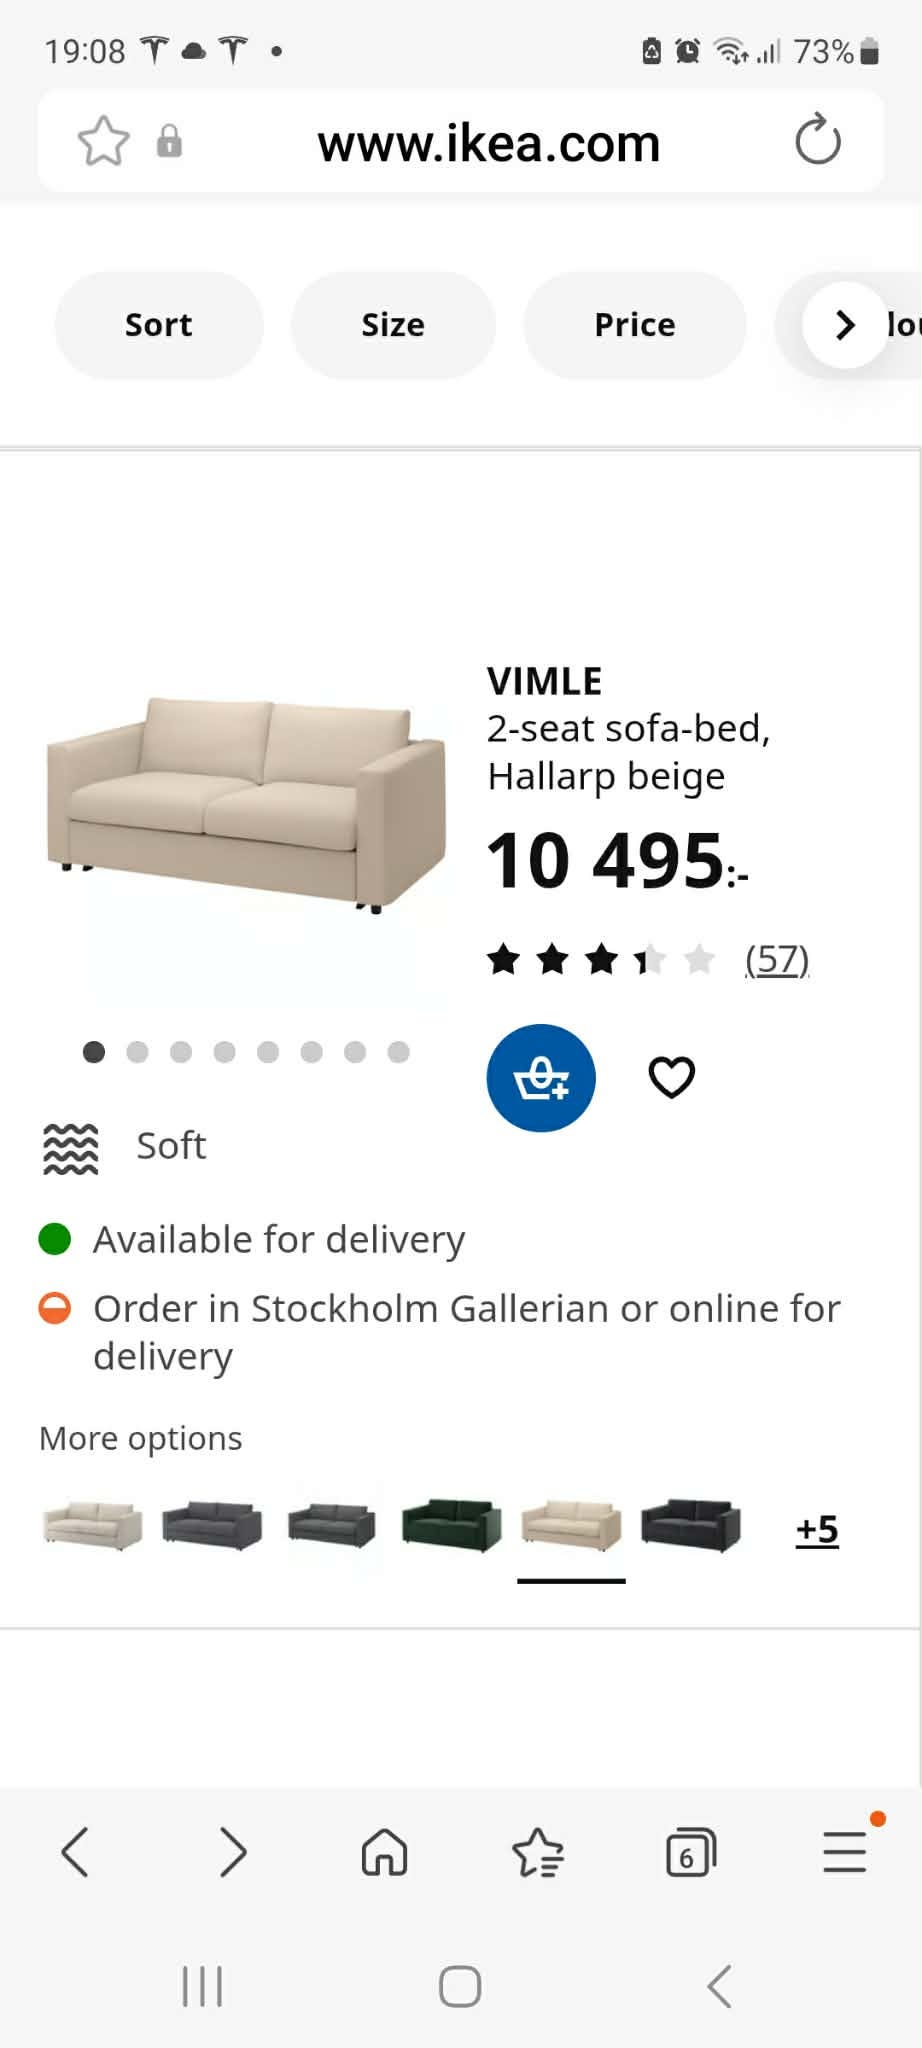The width and height of the screenshot is (922, 2048).
Task: Reload the ikea.com page
Action: tap(818, 140)
